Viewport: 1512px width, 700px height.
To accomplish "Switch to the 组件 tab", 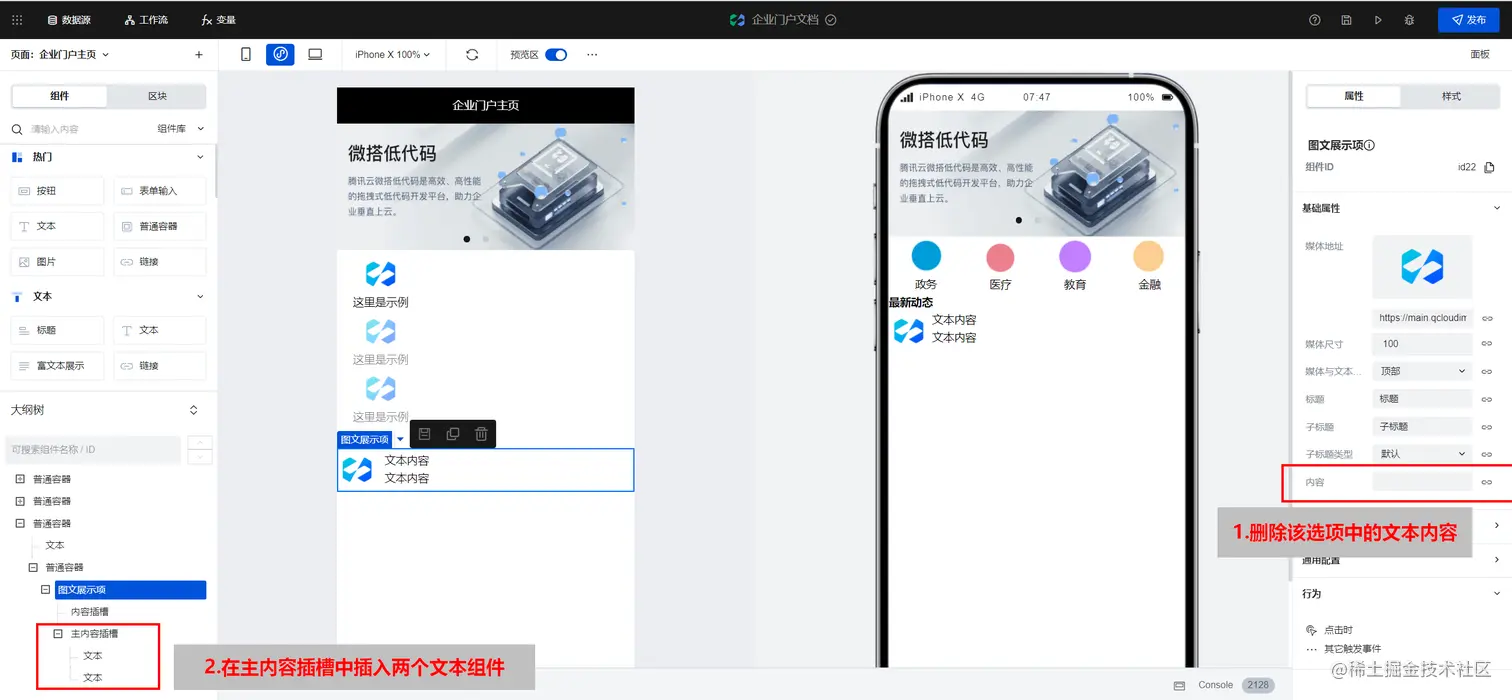I will (x=59, y=96).
